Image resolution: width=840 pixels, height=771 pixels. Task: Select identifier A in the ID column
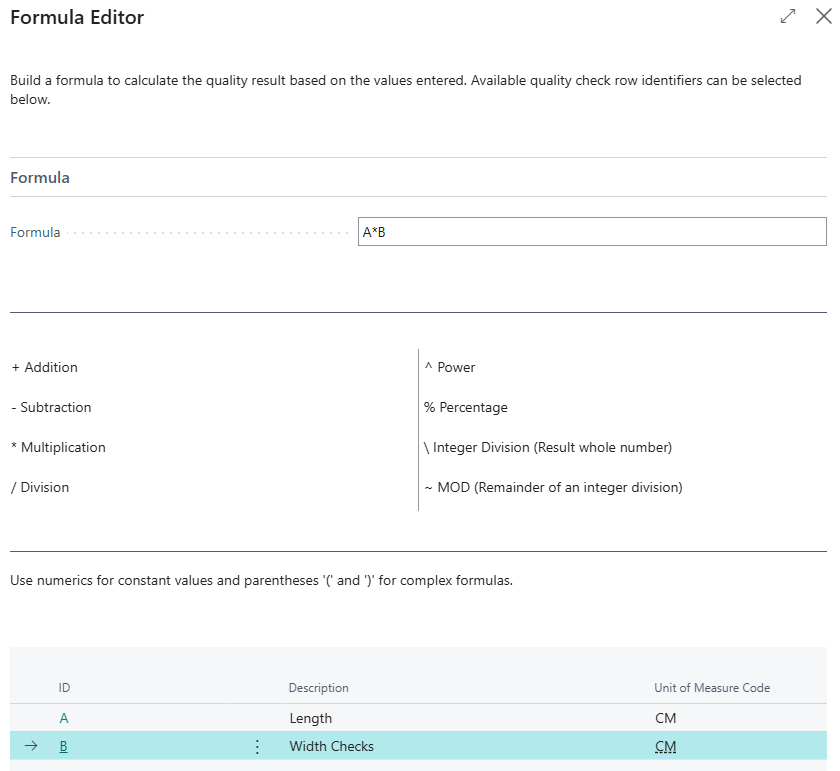(x=64, y=718)
